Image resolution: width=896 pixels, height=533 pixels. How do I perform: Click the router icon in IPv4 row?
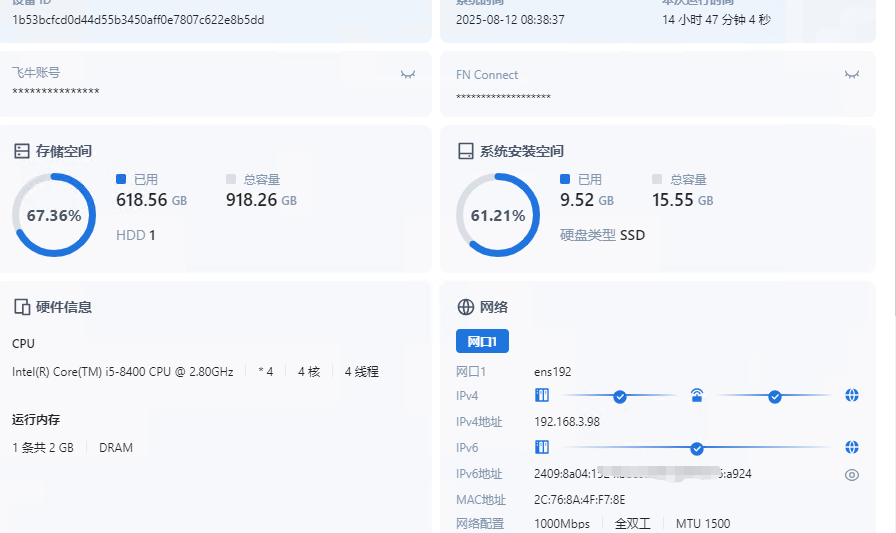click(x=697, y=395)
